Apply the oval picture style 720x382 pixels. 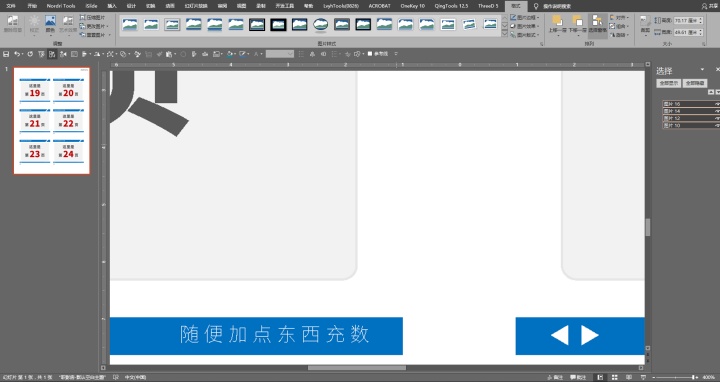321,24
